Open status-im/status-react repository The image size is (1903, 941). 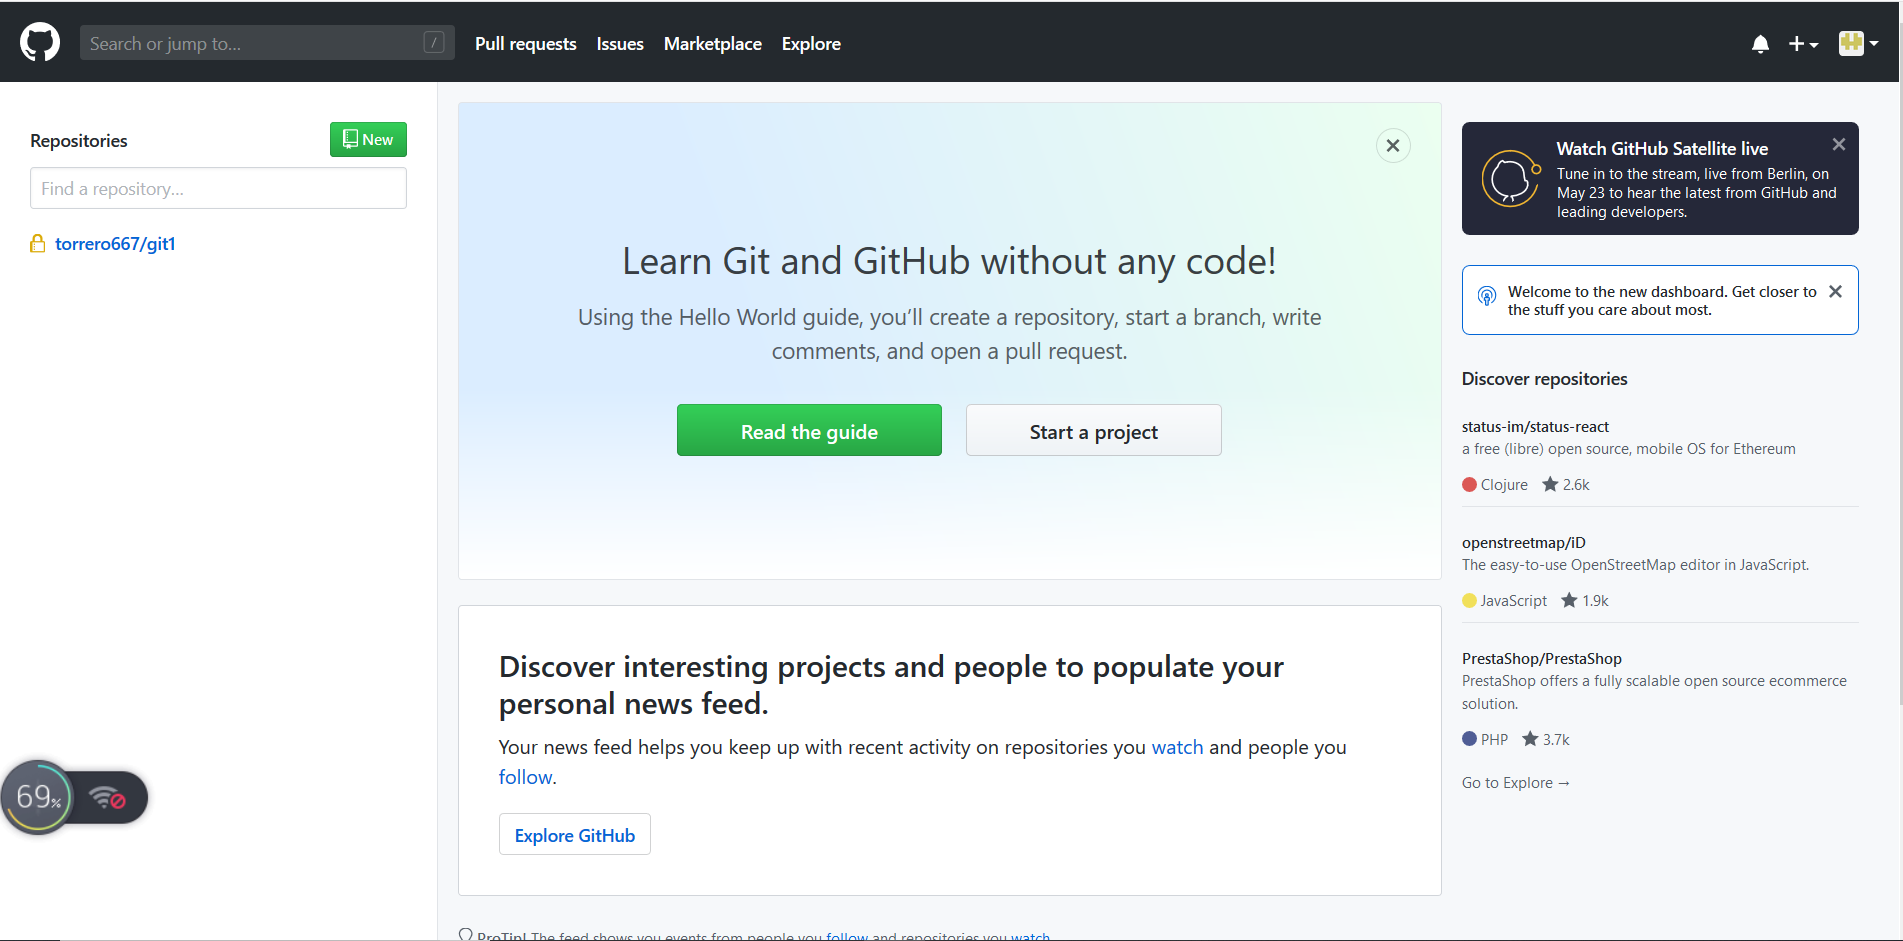(x=1535, y=427)
